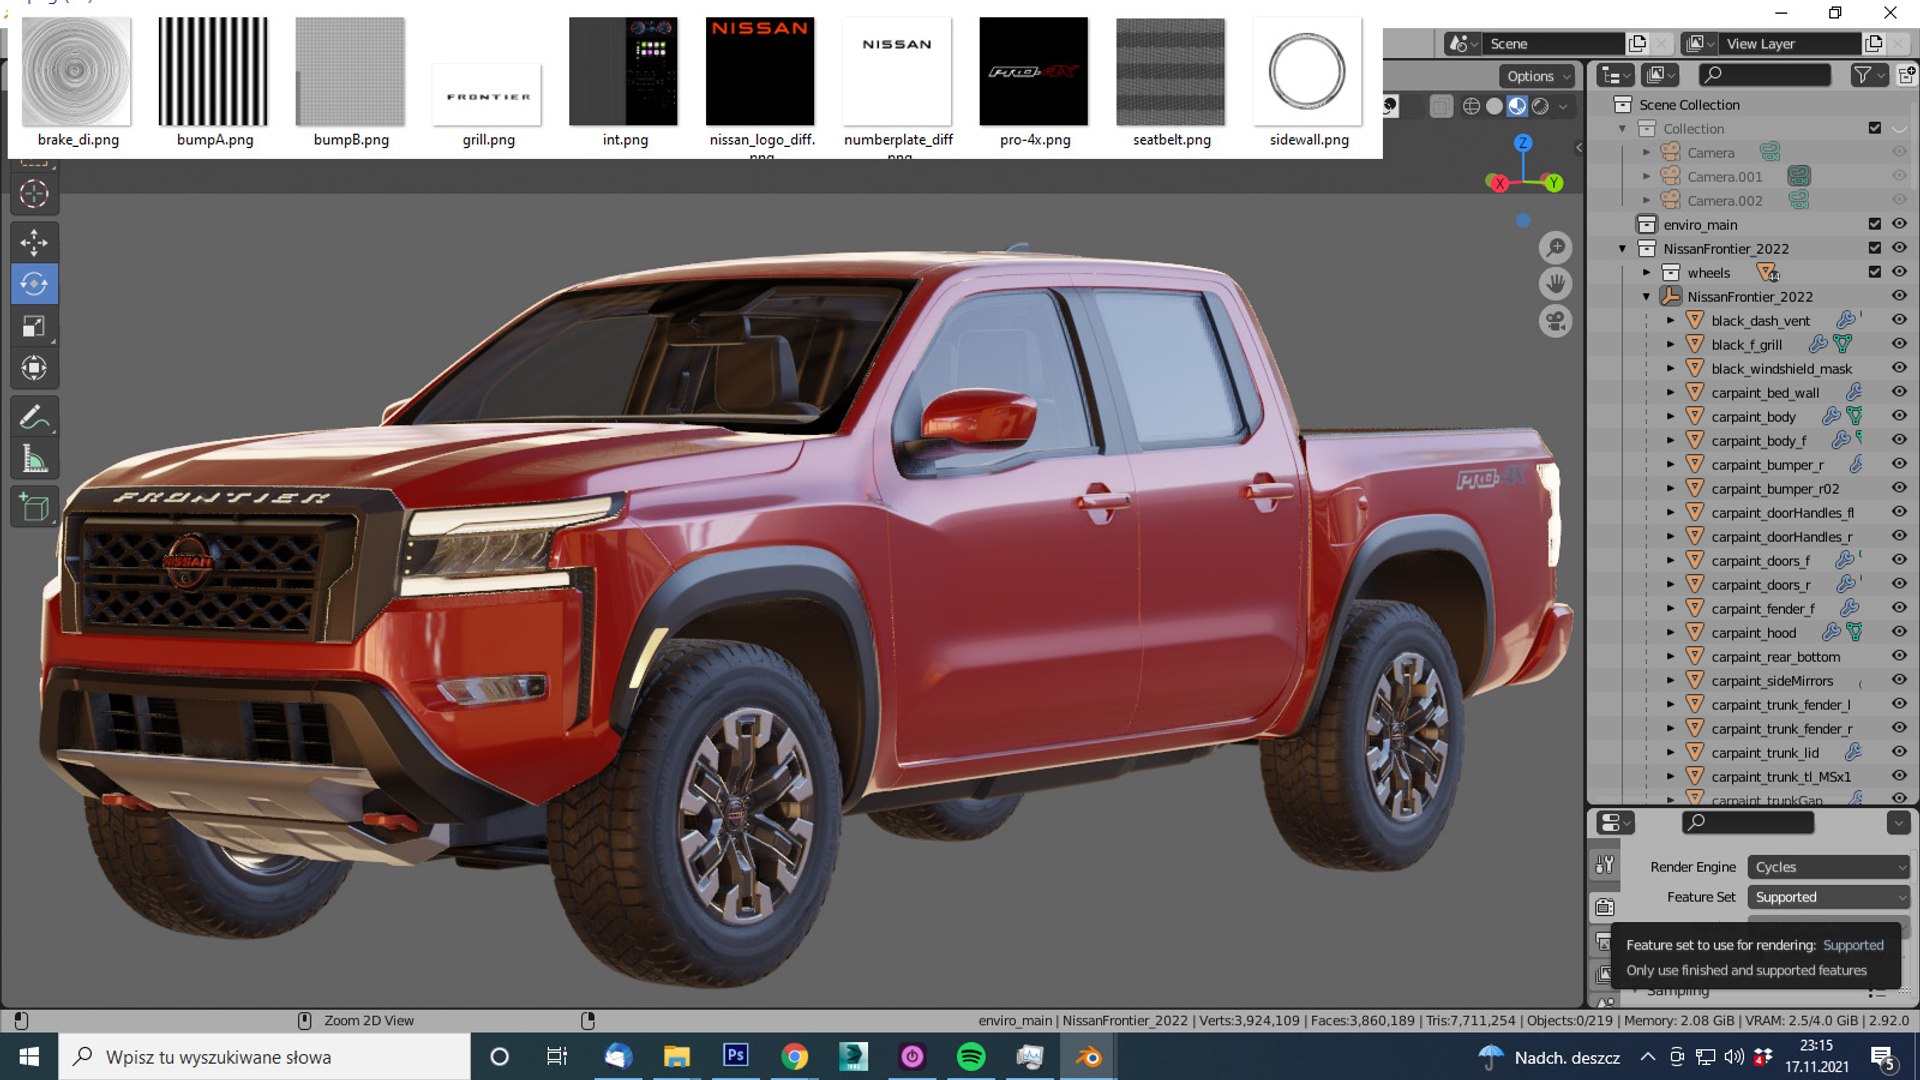
Task: Open the properties options dropdown arrow
Action: [x=1898, y=823]
